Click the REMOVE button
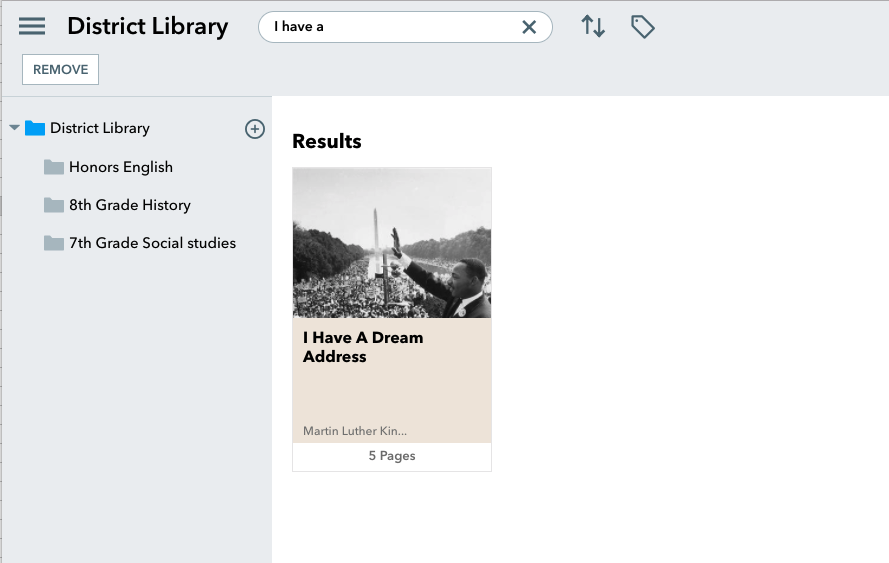This screenshot has width=889, height=563. pos(61,70)
